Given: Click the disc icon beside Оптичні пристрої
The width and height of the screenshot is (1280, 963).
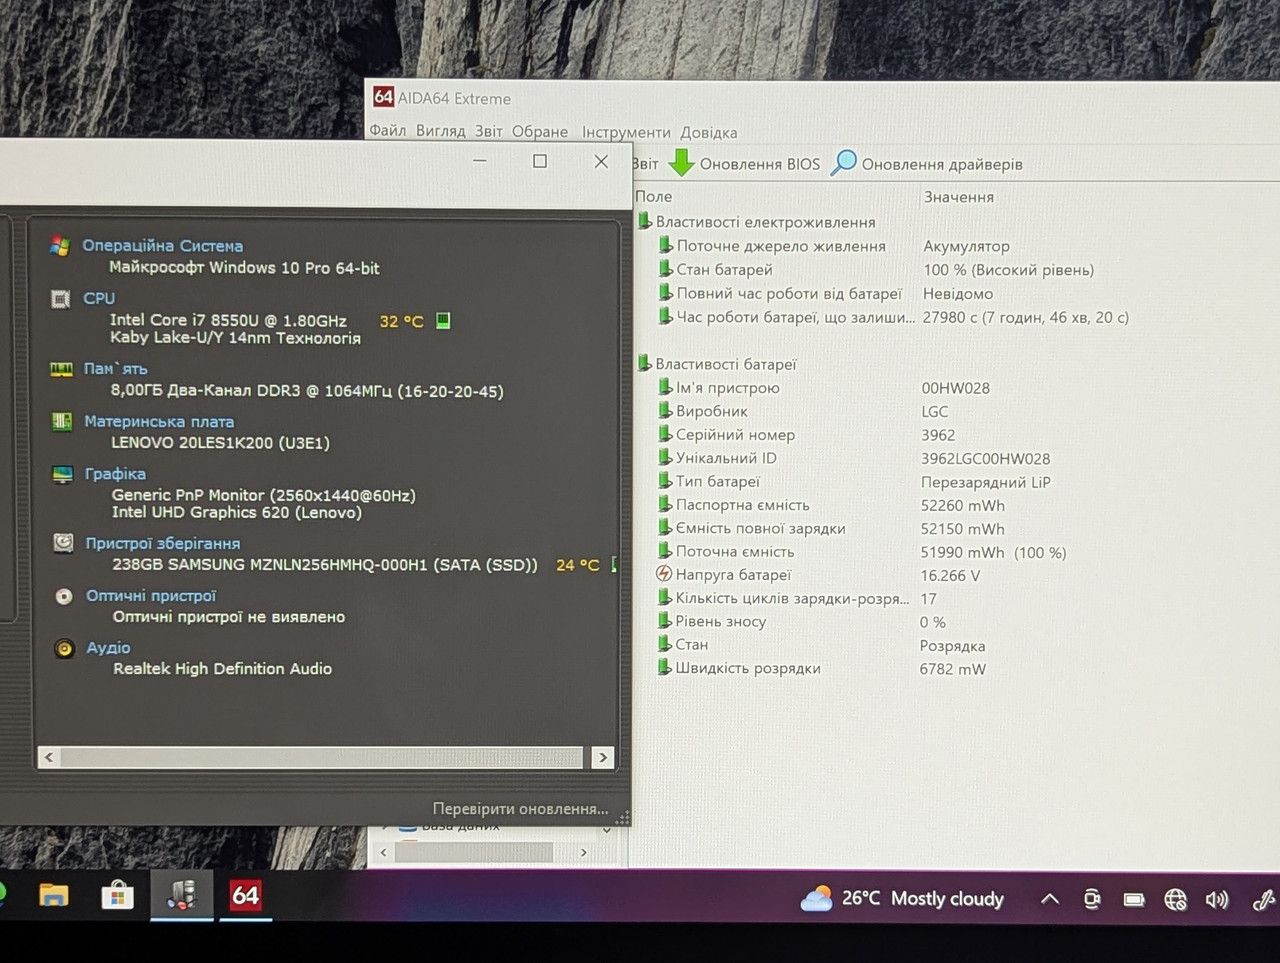Looking at the screenshot, I should 64,596.
